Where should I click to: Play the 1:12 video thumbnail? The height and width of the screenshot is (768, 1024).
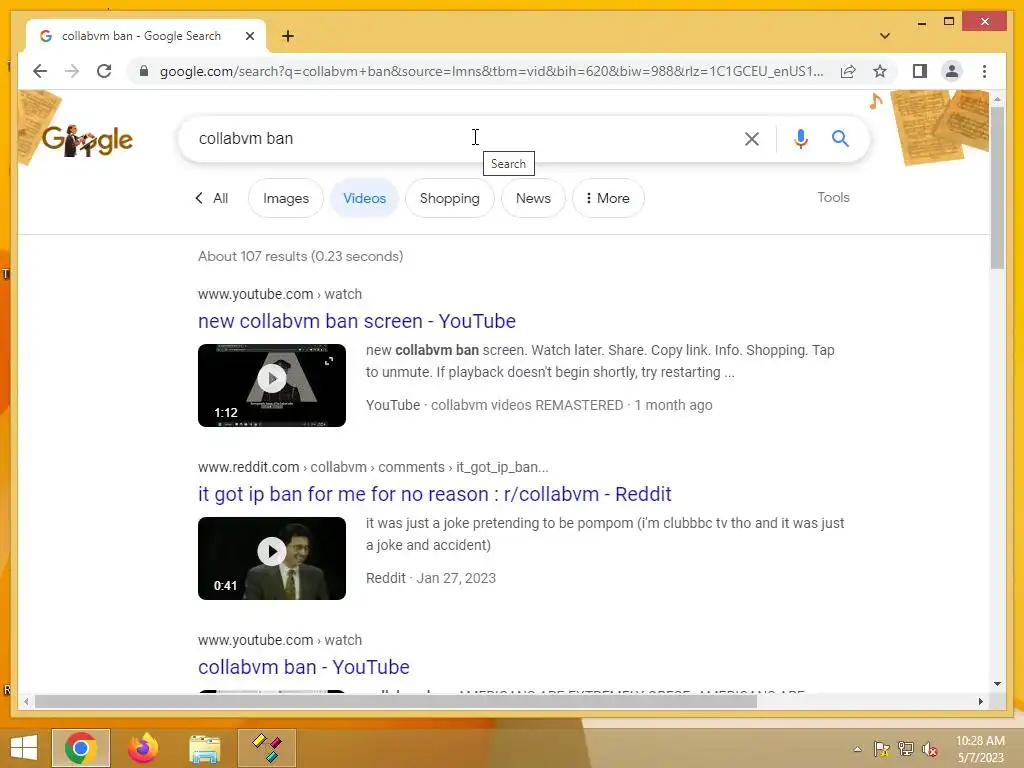click(x=272, y=385)
